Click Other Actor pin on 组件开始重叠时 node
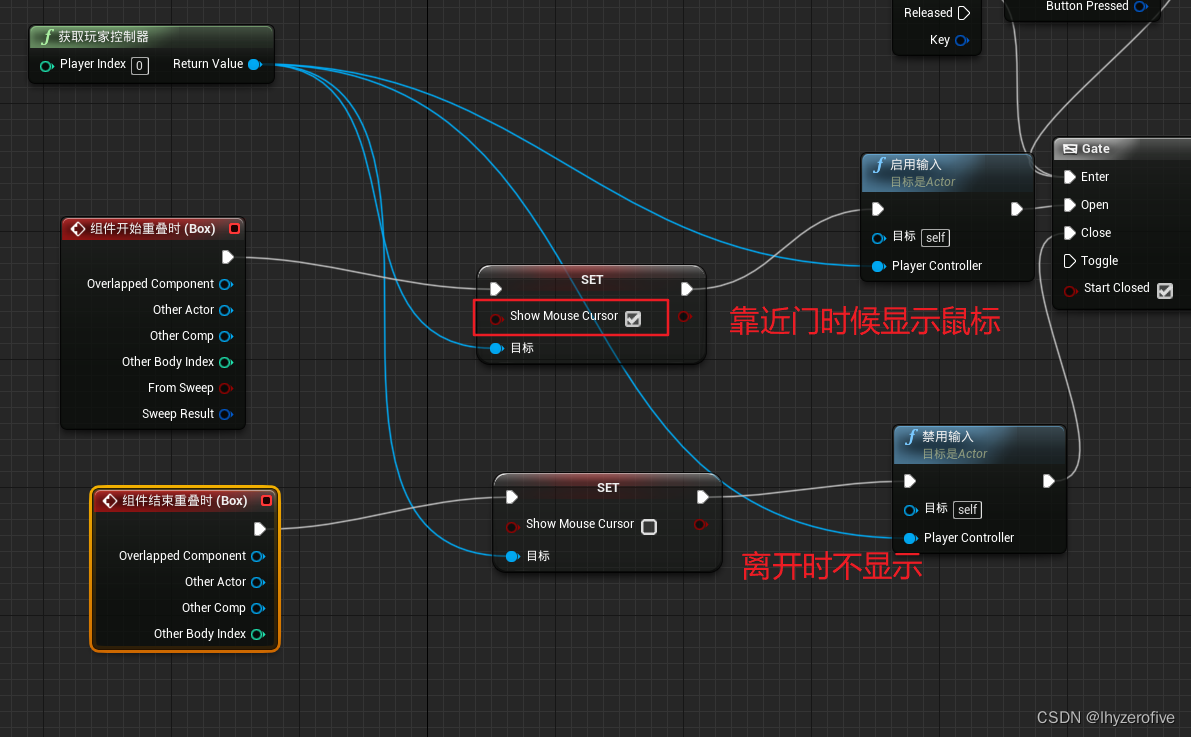Viewport: 1191px width, 737px height. 226,310
